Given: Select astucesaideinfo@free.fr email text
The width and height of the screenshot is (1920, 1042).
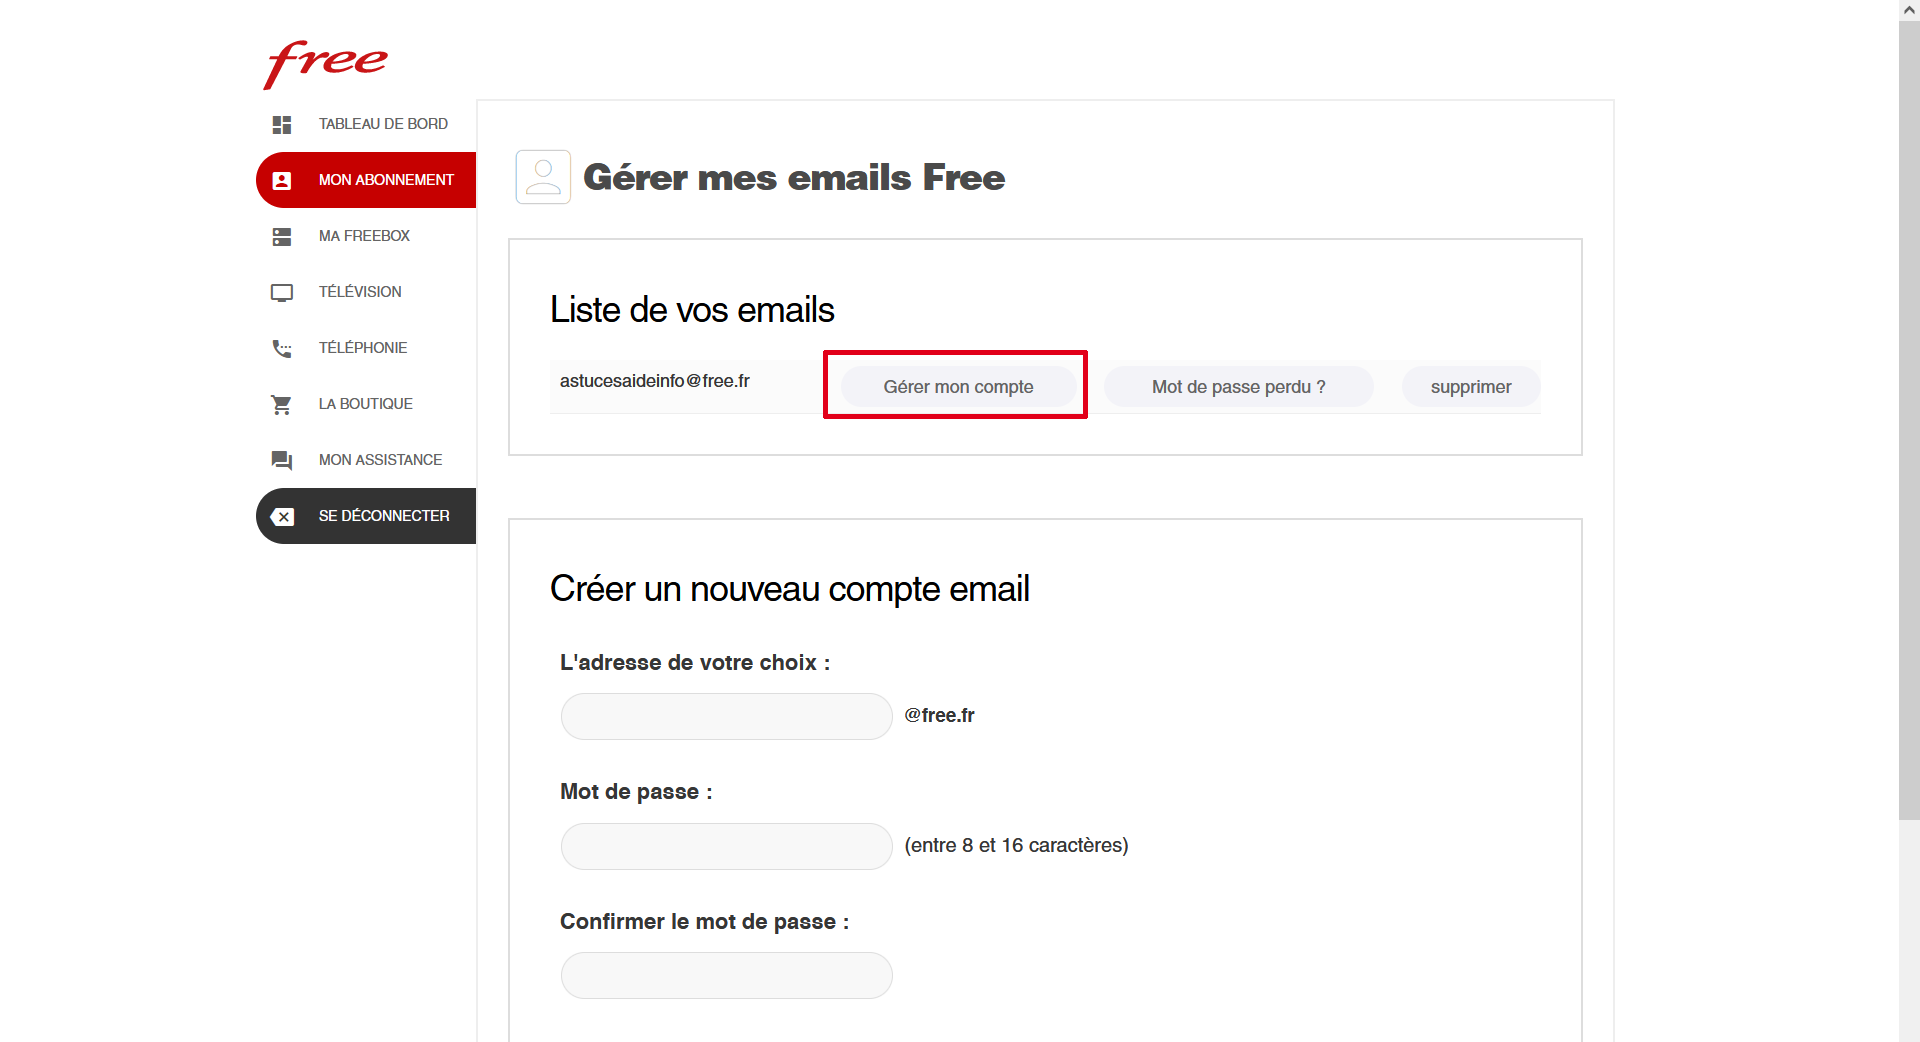Looking at the screenshot, I should (x=655, y=381).
